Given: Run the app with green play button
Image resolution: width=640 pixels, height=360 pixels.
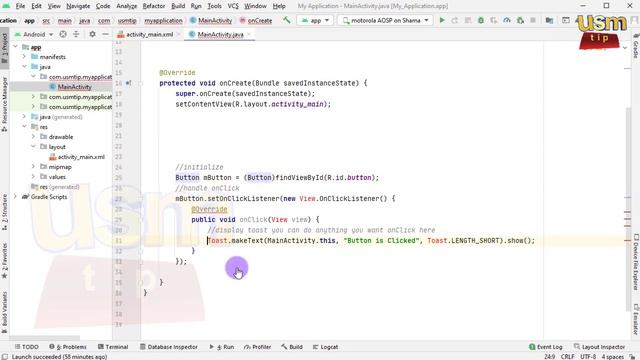Looking at the screenshot, I should 442,20.
